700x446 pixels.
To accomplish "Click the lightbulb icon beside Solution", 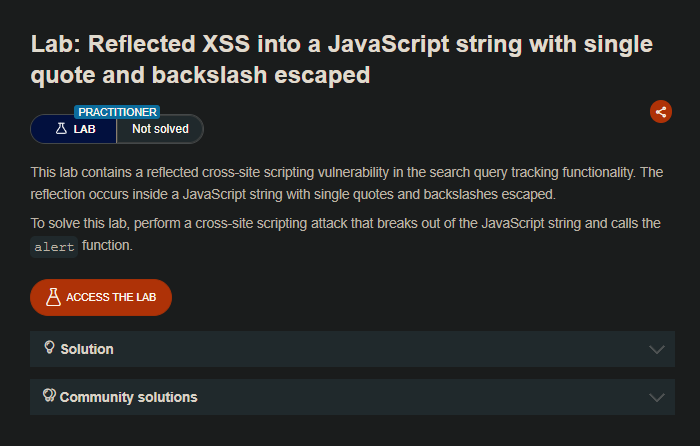I will click(x=50, y=348).
